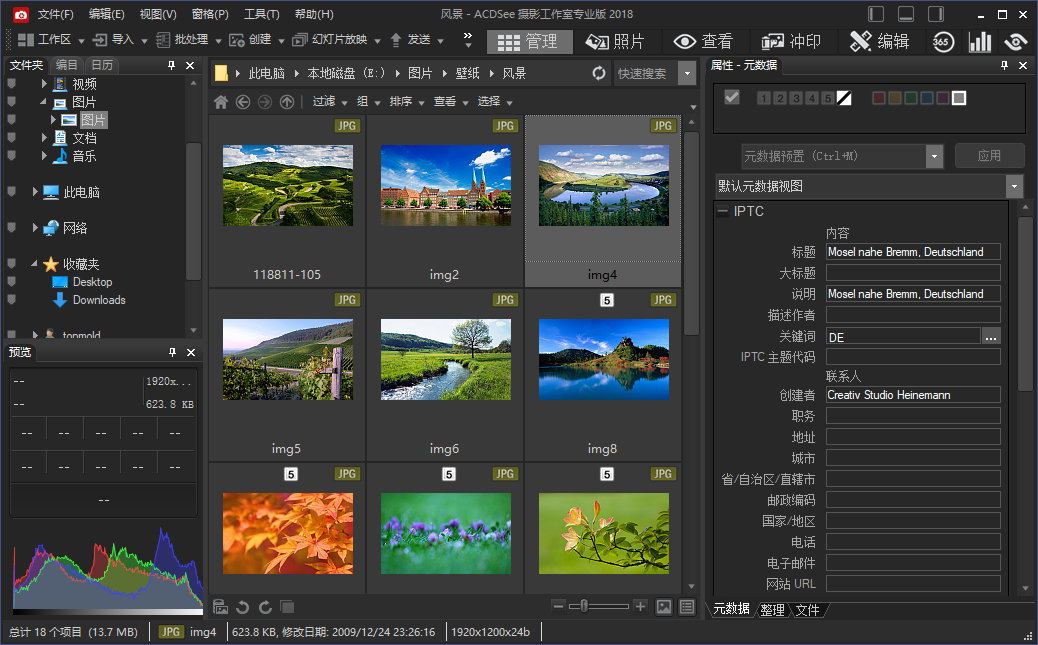This screenshot has height=645, width=1038.
Task: Collapse the 收藏夹 tree node
Action: [34, 264]
